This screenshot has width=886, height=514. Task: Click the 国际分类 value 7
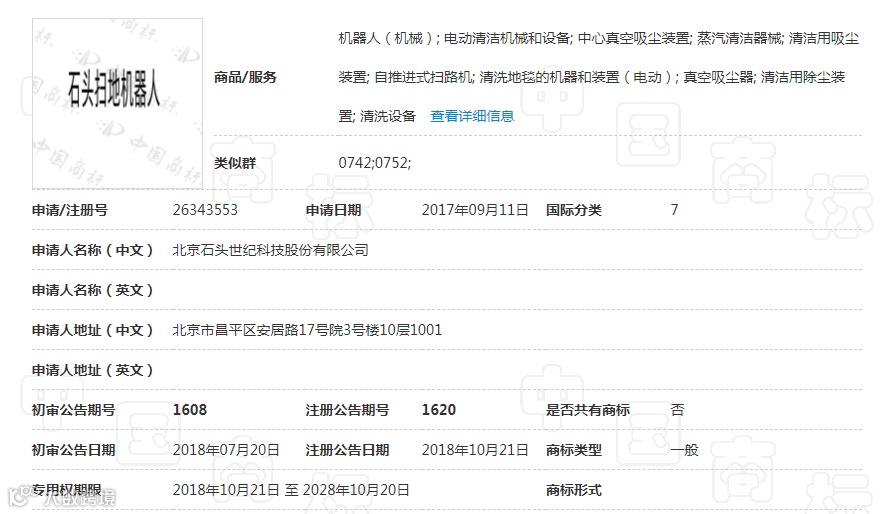pyautogui.click(x=674, y=210)
